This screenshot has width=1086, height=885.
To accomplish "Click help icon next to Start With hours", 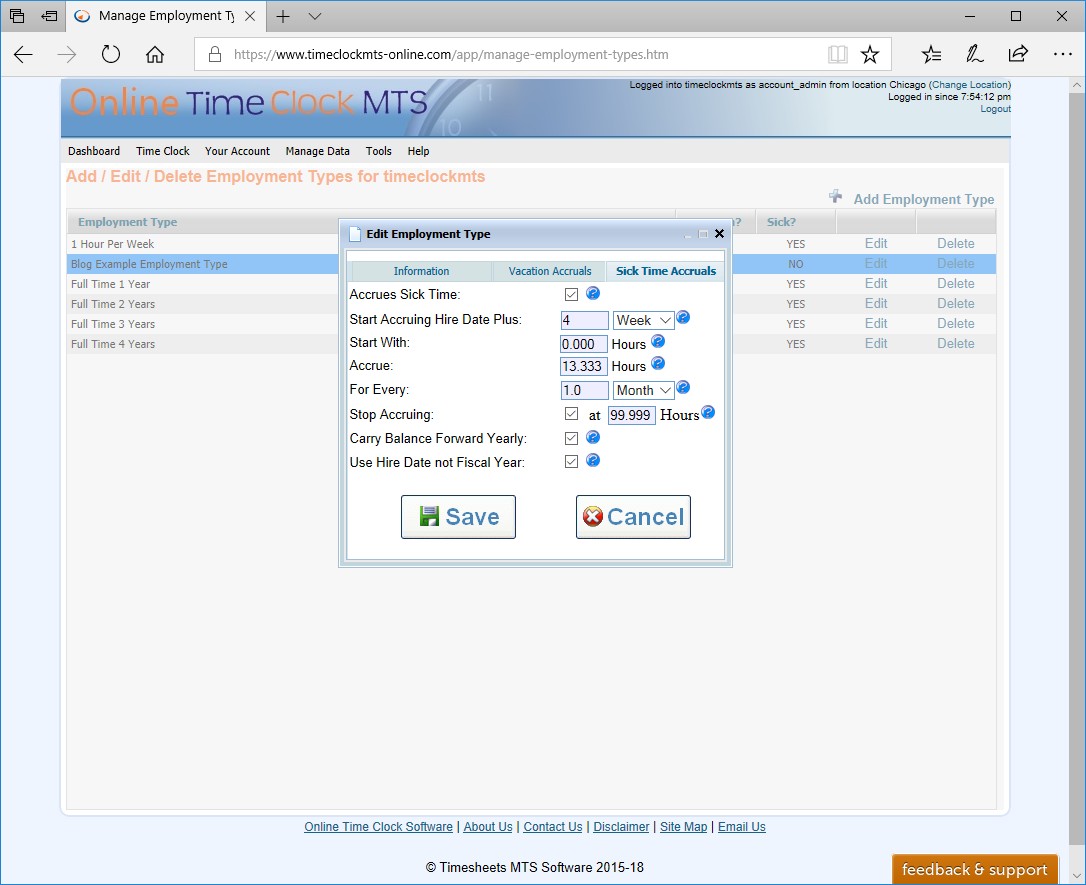I will click(658, 342).
